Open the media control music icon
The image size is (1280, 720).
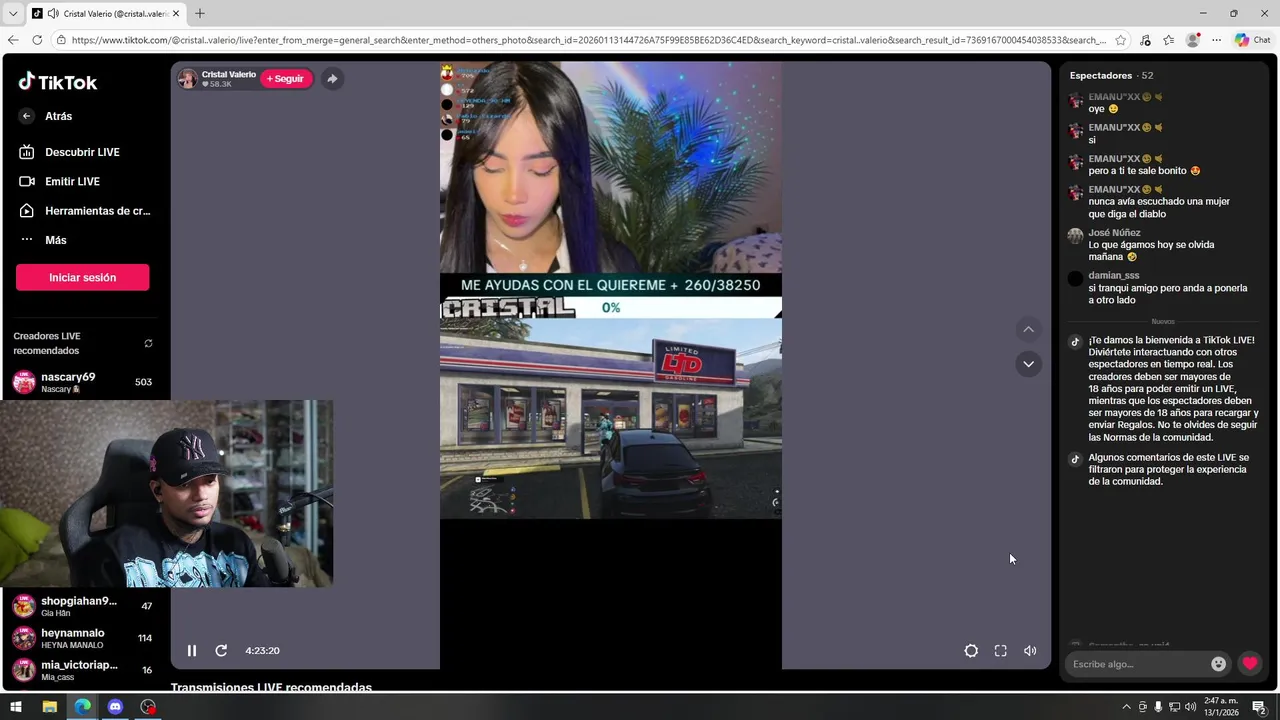1145,40
